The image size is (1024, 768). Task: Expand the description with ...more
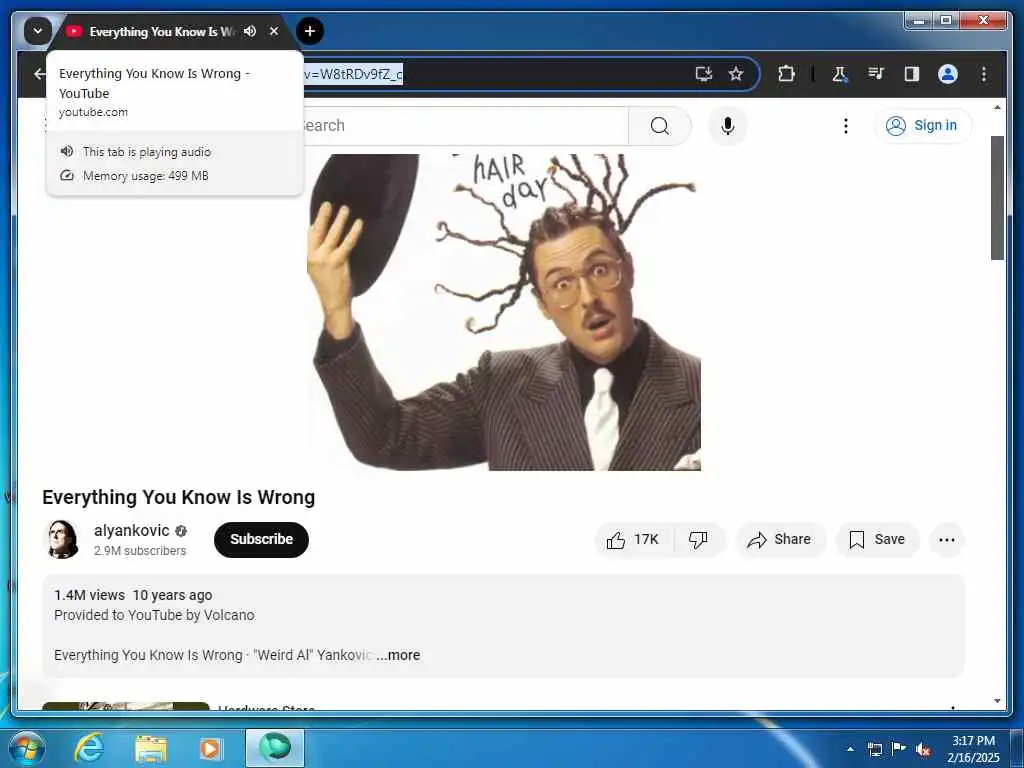398,655
